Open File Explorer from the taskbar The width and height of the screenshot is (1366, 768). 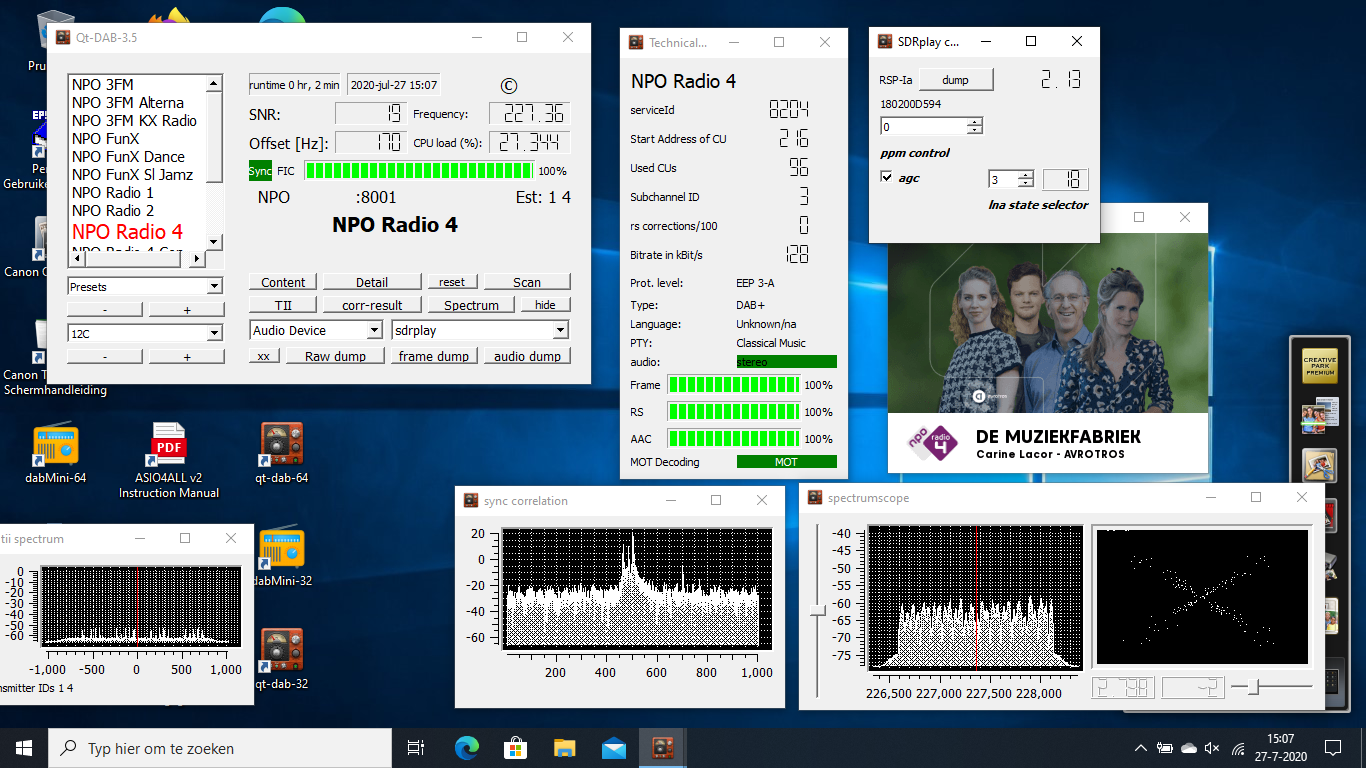[565, 748]
